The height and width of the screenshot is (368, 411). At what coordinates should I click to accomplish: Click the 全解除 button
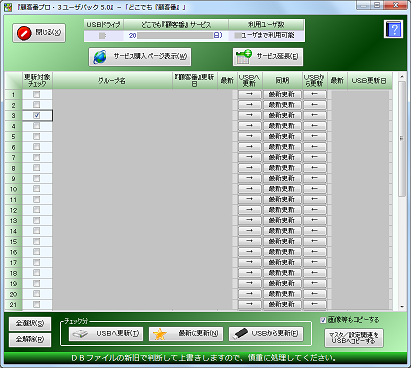(30, 340)
